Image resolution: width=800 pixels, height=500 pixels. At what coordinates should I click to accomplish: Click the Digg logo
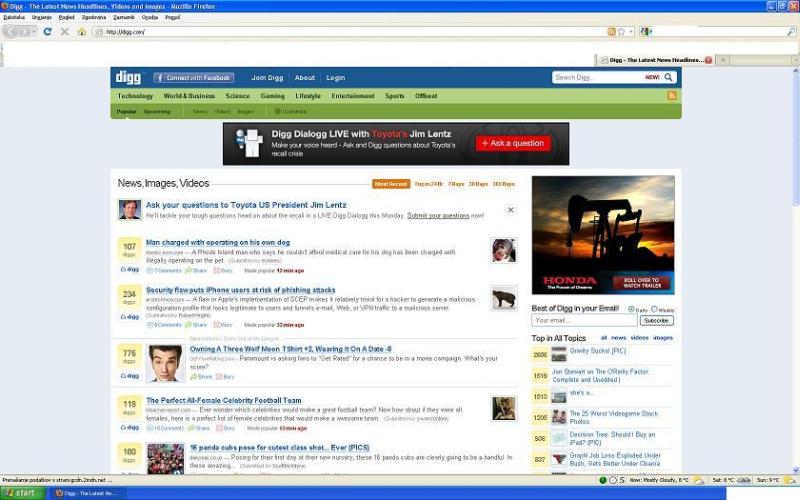point(129,77)
